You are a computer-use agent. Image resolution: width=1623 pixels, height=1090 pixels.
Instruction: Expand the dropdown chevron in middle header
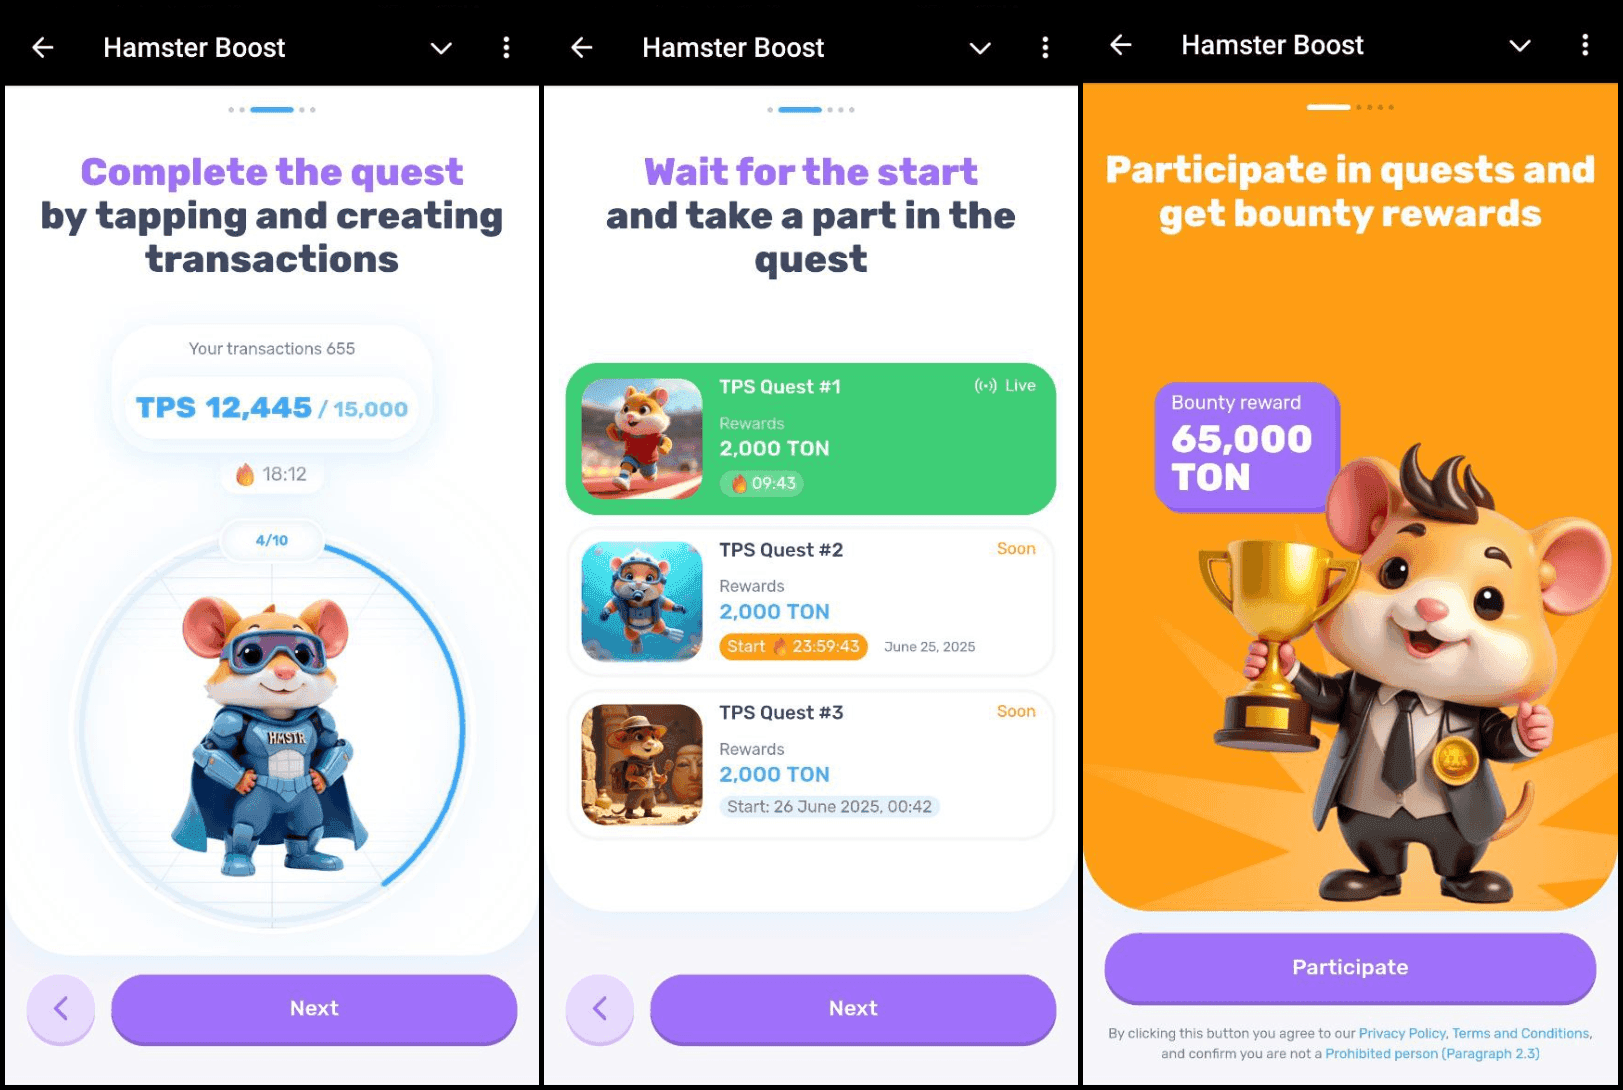click(980, 48)
